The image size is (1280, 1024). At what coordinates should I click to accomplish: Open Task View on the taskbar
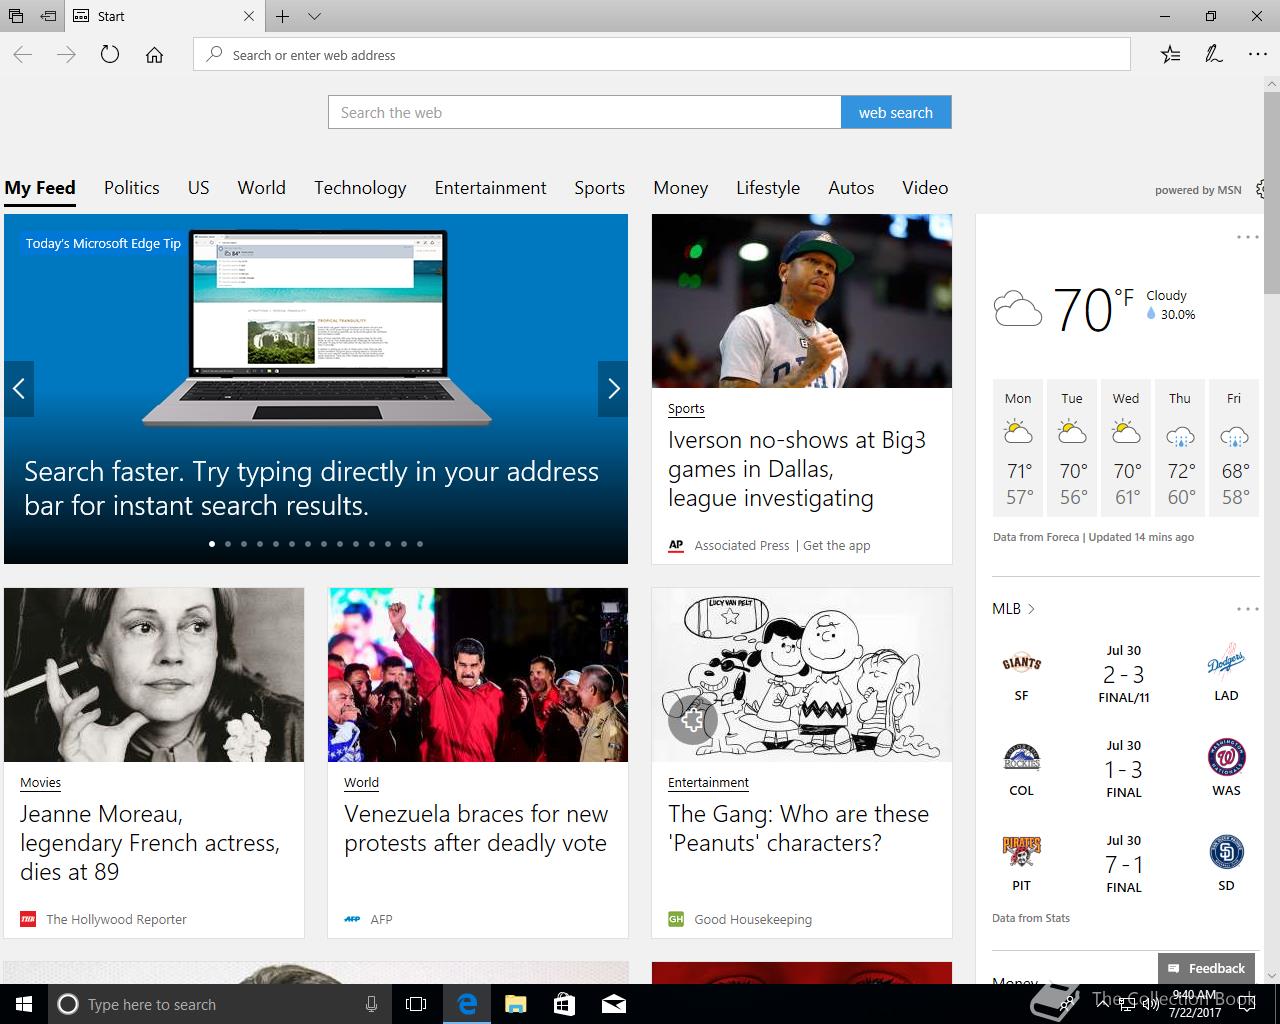click(x=416, y=1004)
